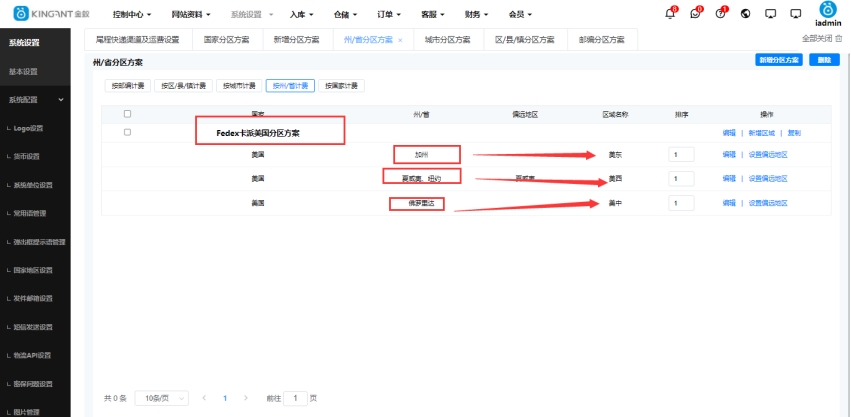The height and width of the screenshot is (417, 851).
Task: Click the globe language icon
Action: coord(746,14)
